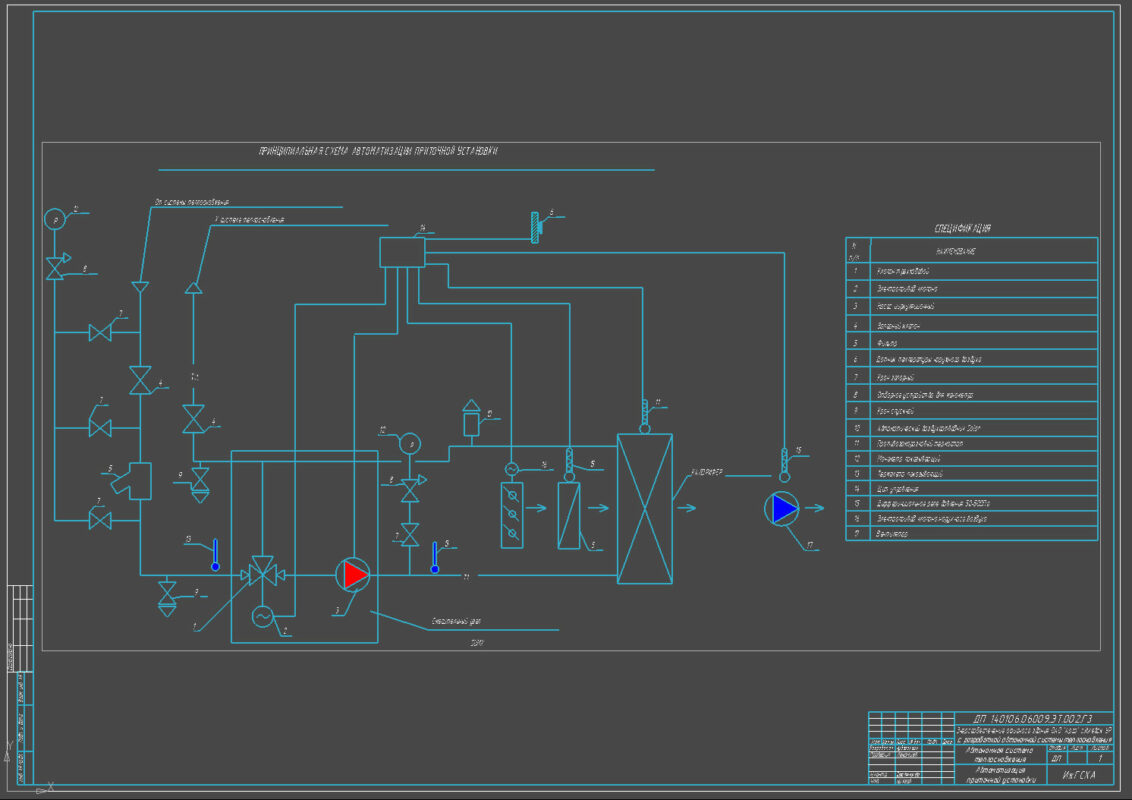Select the drain valve at the return riser base
This screenshot has height=800, width=1132.
(x=200, y=484)
